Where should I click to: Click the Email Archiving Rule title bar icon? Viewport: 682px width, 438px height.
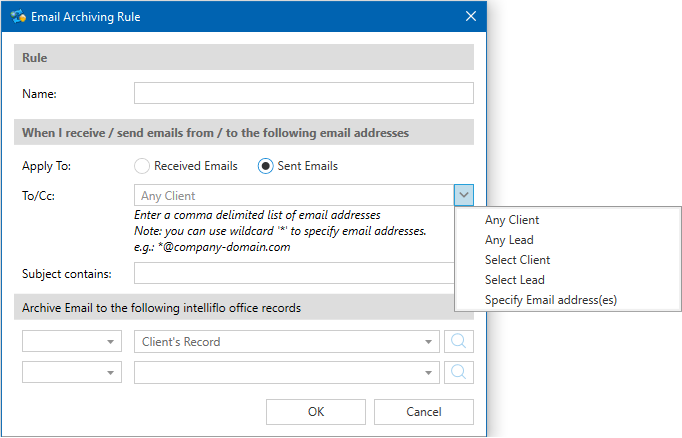tap(18, 16)
